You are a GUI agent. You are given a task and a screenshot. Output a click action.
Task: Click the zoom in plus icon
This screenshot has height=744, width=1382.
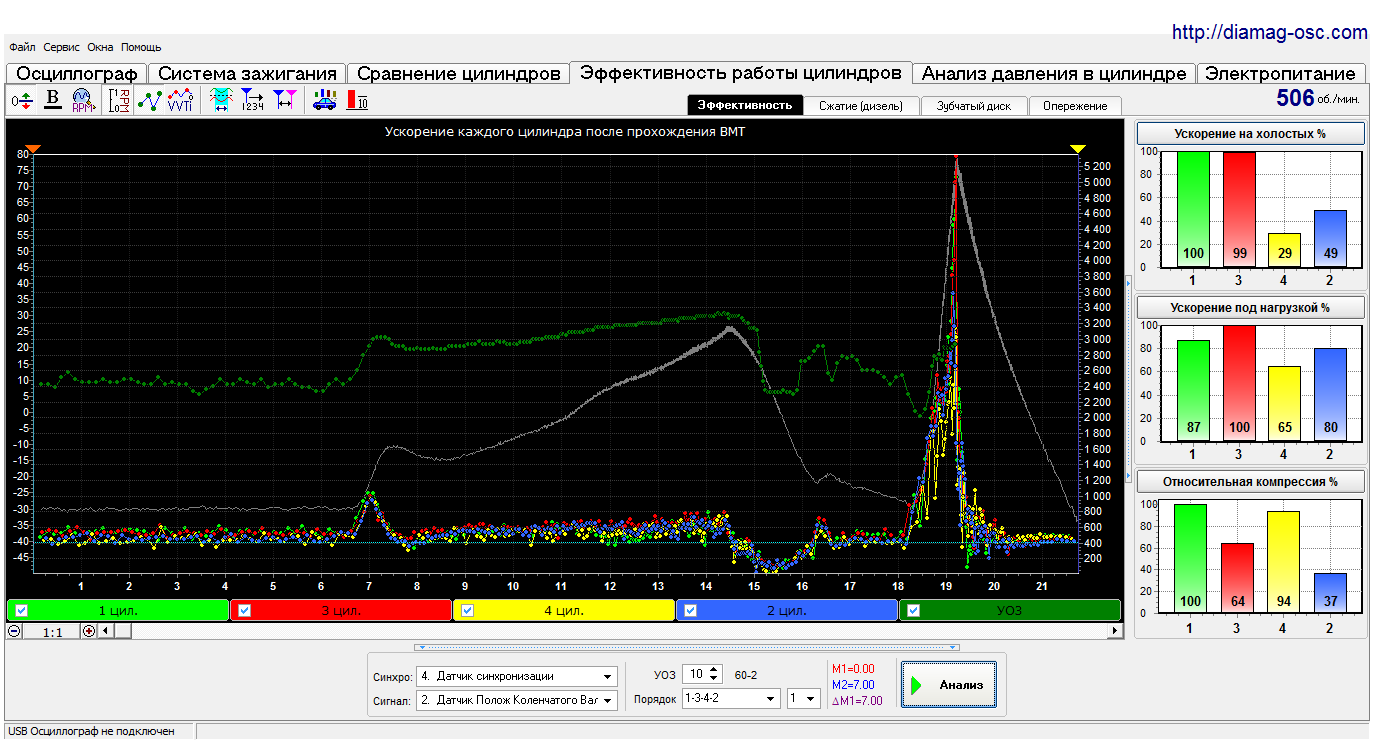point(89,631)
